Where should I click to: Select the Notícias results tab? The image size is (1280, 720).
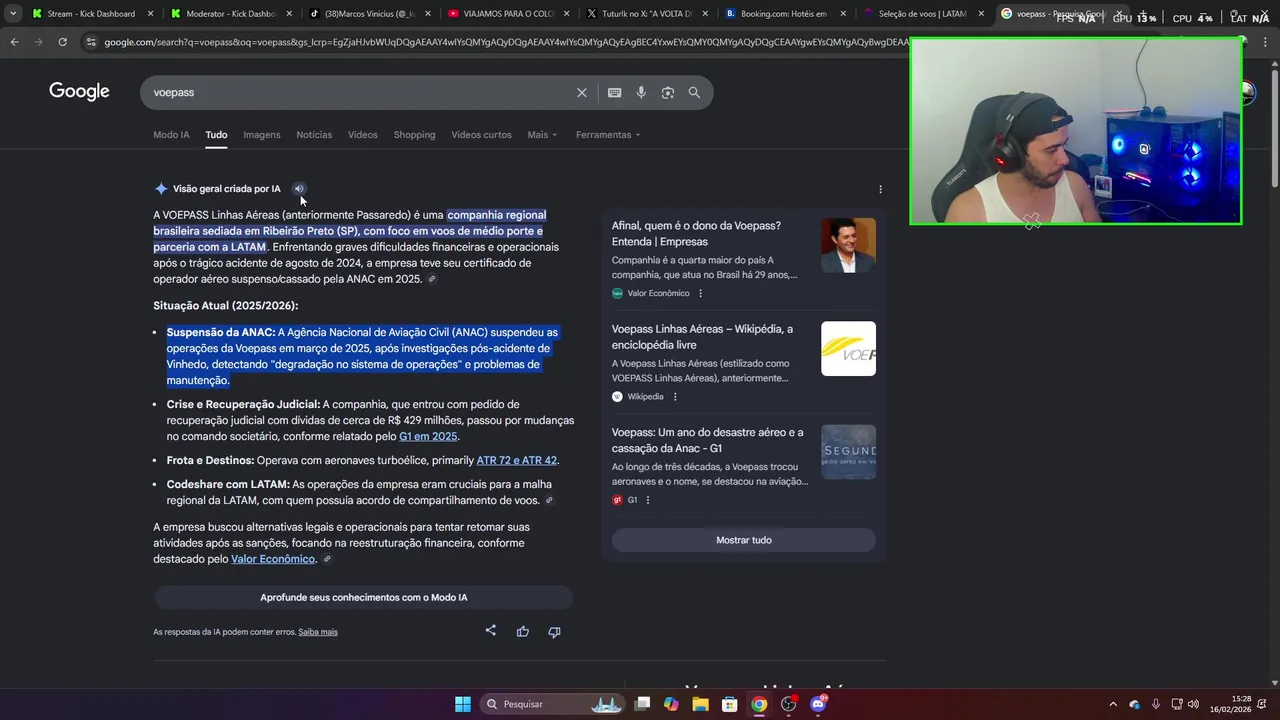pos(314,135)
